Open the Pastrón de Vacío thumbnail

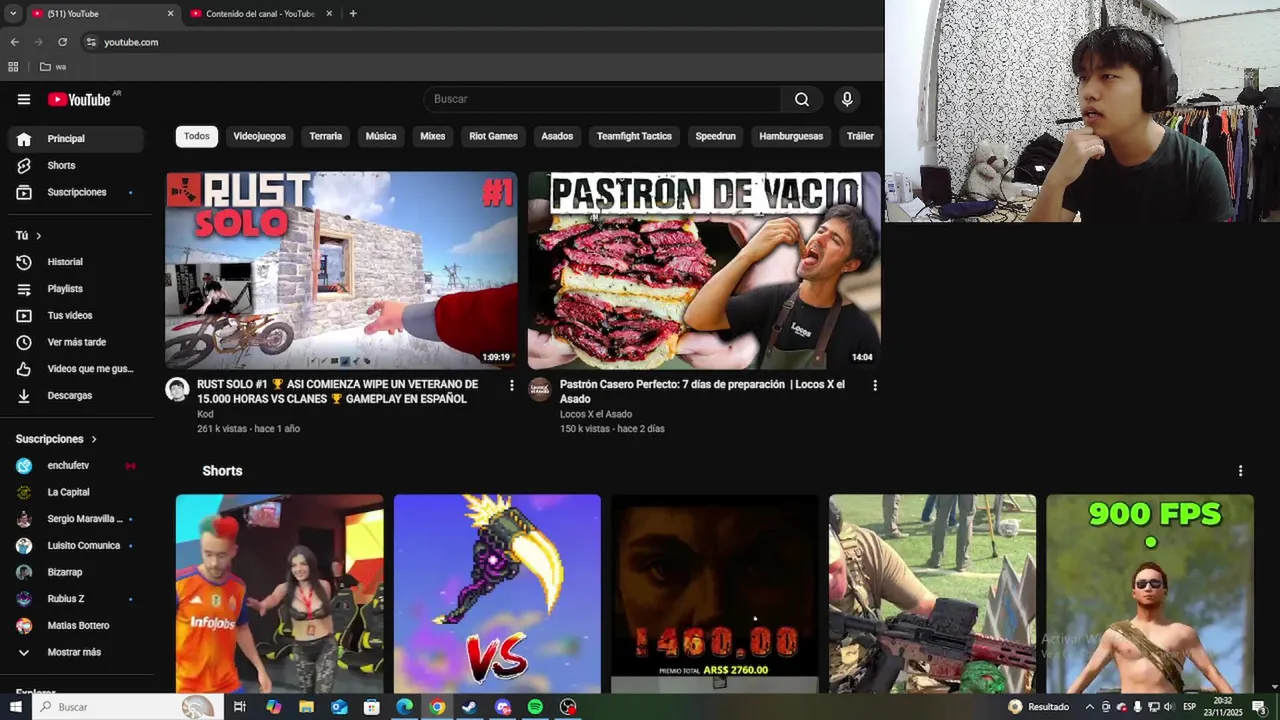click(x=704, y=270)
